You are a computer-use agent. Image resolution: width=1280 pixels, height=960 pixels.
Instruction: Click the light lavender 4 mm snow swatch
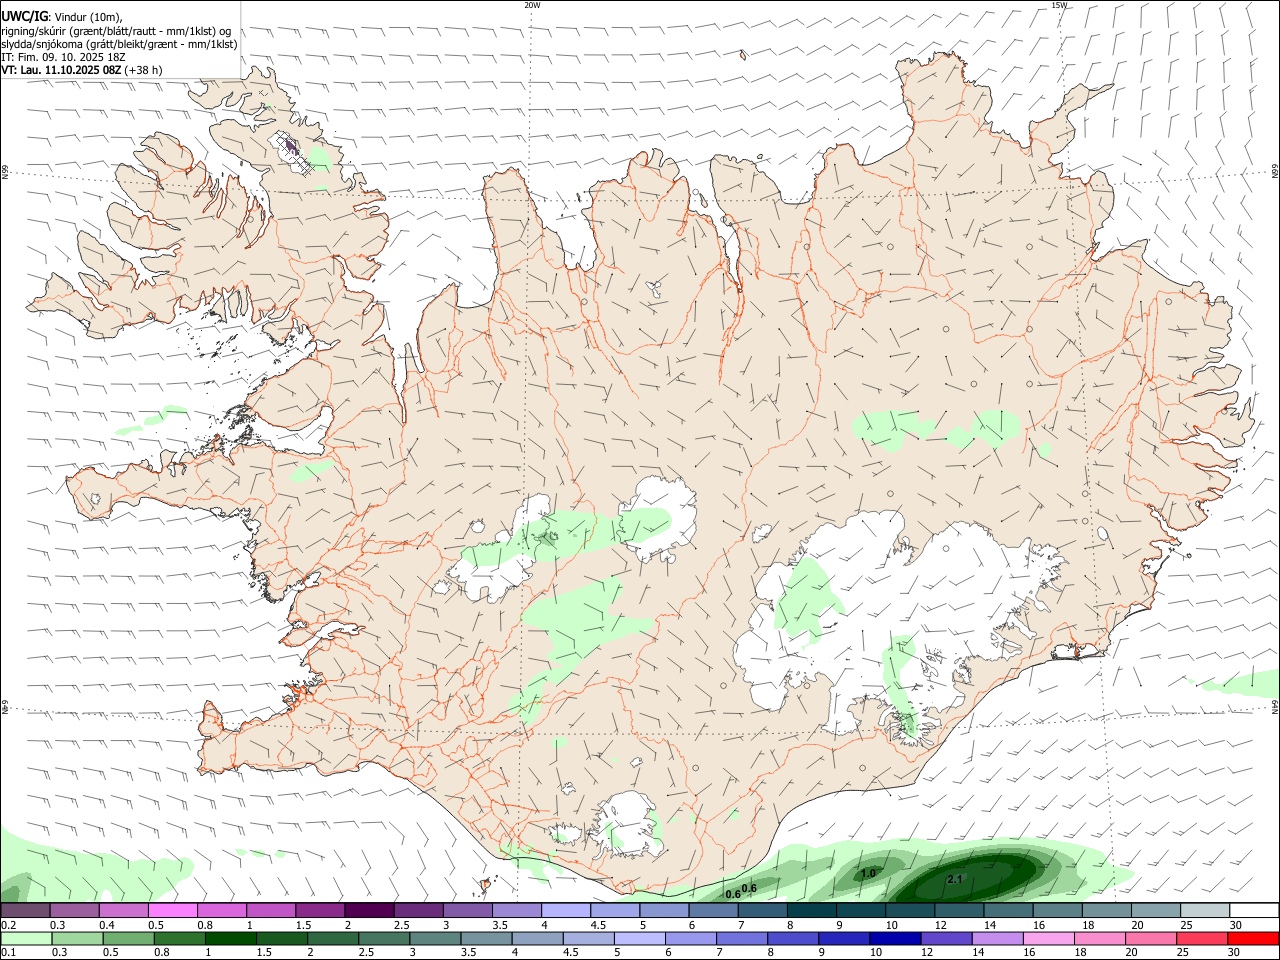click(566, 911)
